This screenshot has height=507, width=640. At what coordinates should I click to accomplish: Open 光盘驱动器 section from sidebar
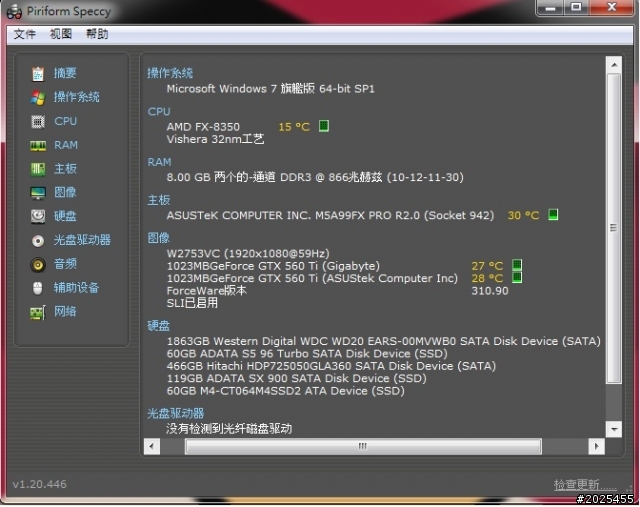point(82,240)
